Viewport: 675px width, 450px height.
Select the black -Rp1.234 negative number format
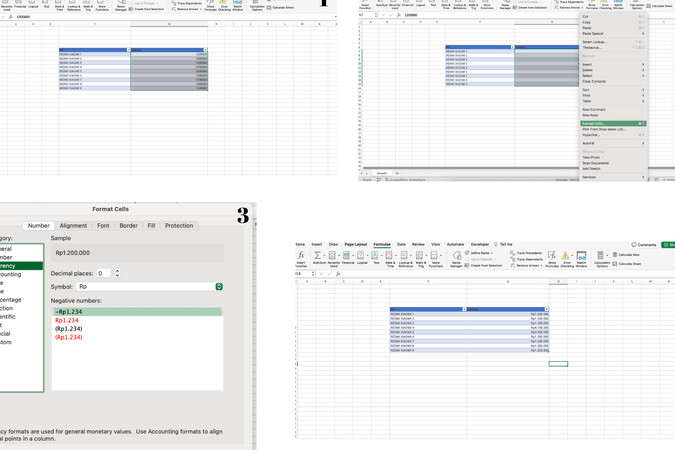tap(69, 311)
